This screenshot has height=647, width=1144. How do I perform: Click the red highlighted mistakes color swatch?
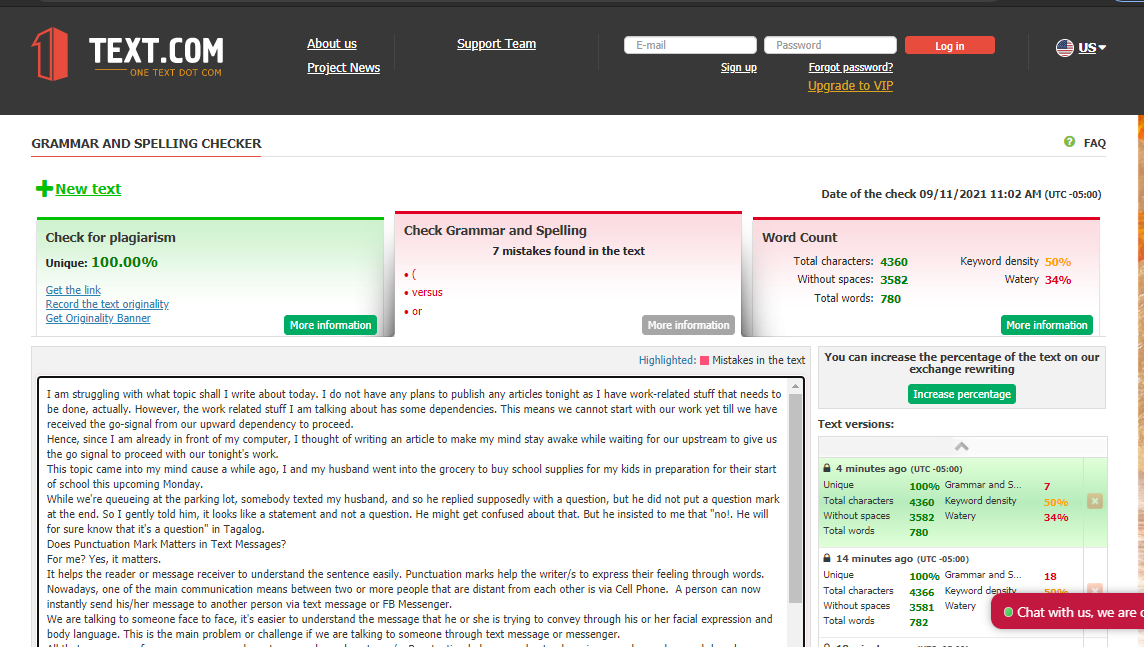[x=704, y=360]
